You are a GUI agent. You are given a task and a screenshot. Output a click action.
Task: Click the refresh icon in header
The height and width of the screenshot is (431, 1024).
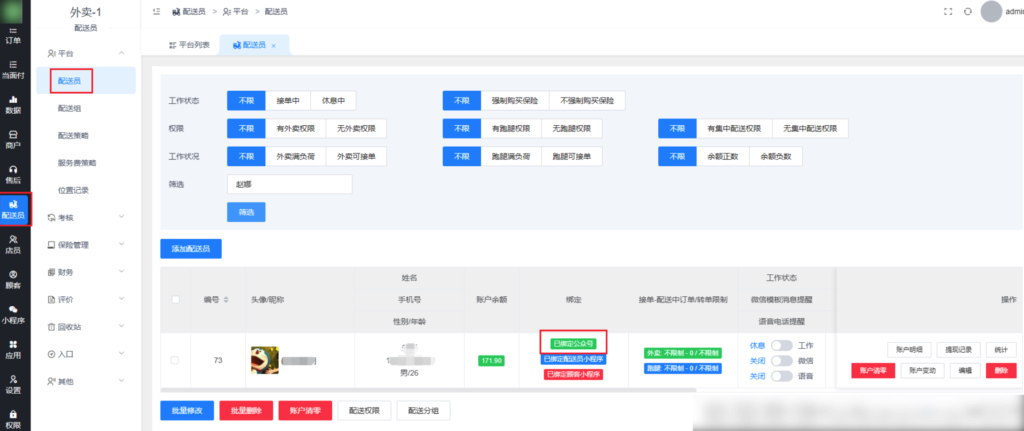point(968,11)
